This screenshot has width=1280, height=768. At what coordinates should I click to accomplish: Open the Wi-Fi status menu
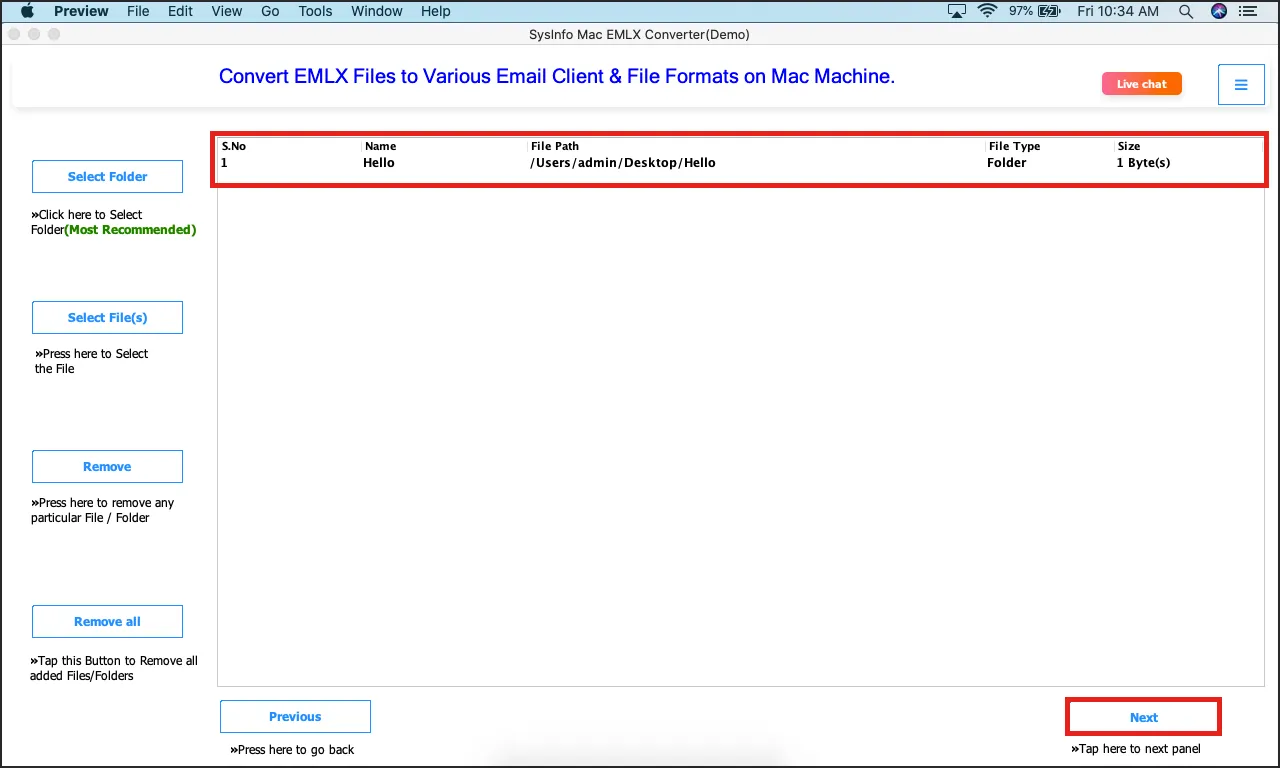click(x=987, y=11)
